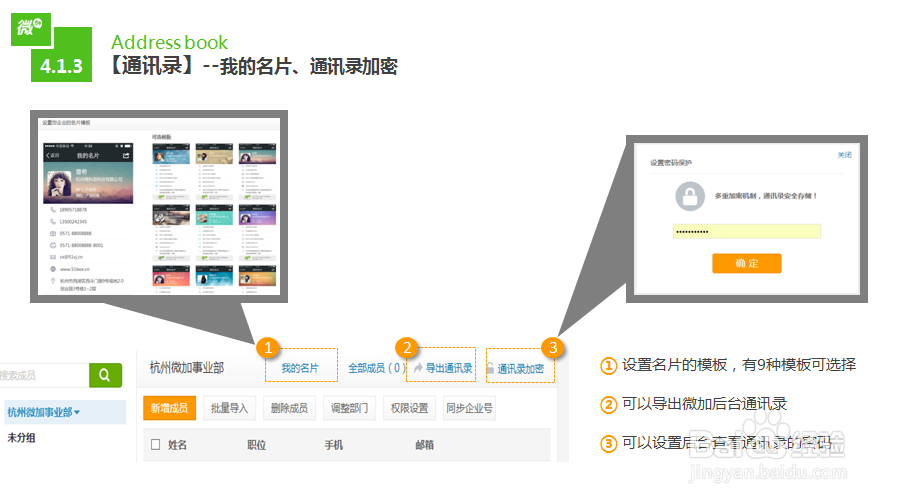898x504 pixels.
Task: Click the 调整部门 button
Action: pyautogui.click(x=349, y=408)
